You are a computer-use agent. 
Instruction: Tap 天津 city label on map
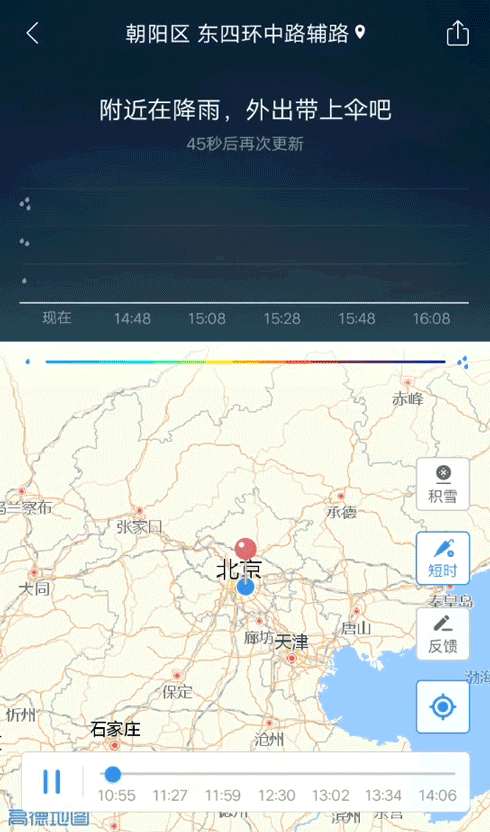(291, 642)
